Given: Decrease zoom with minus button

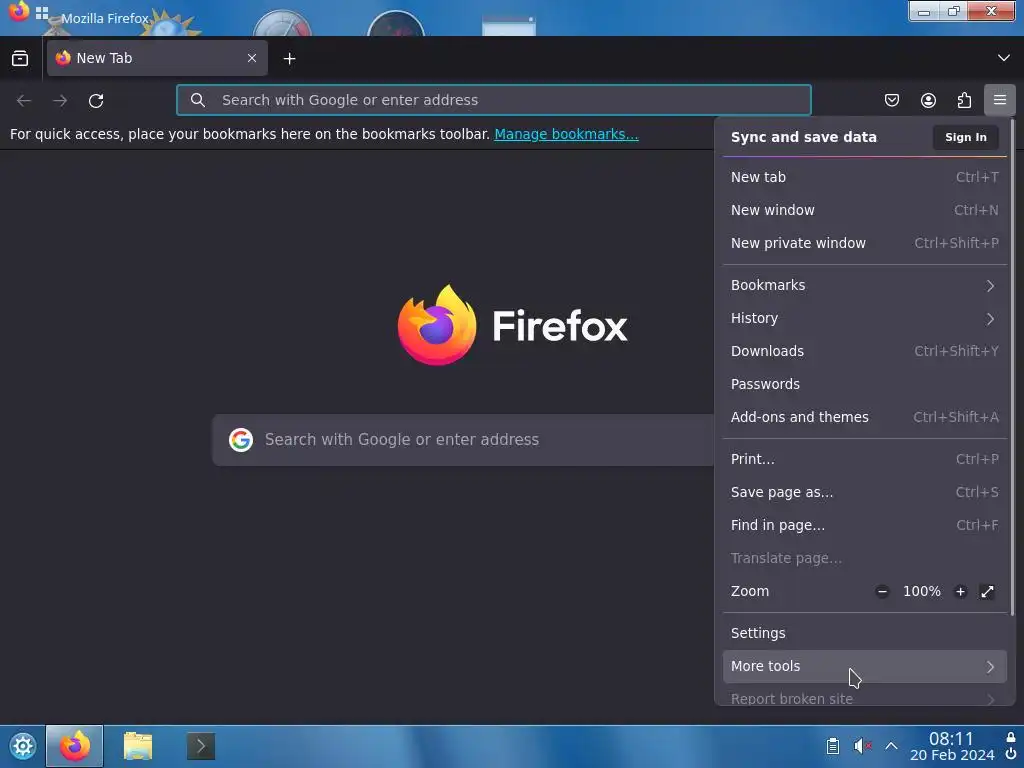Looking at the screenshot, I should click(882, 592).
